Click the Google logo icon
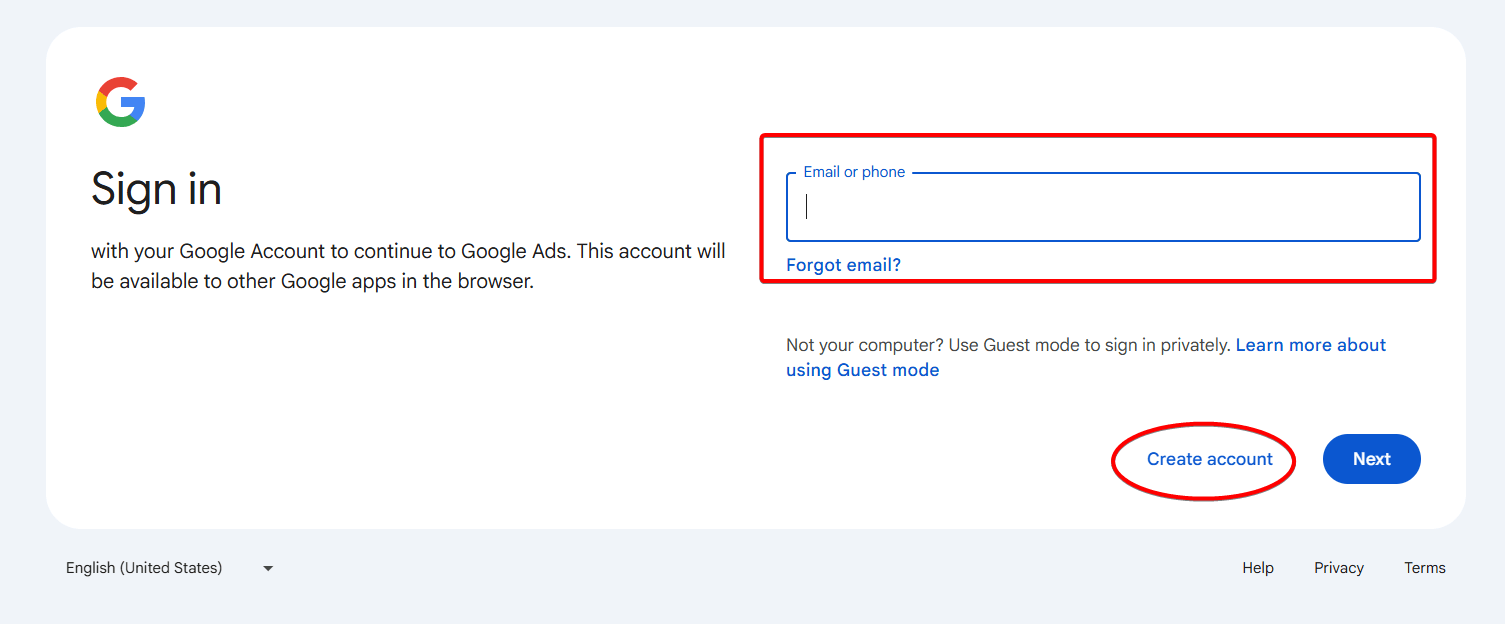 (120, 100)
